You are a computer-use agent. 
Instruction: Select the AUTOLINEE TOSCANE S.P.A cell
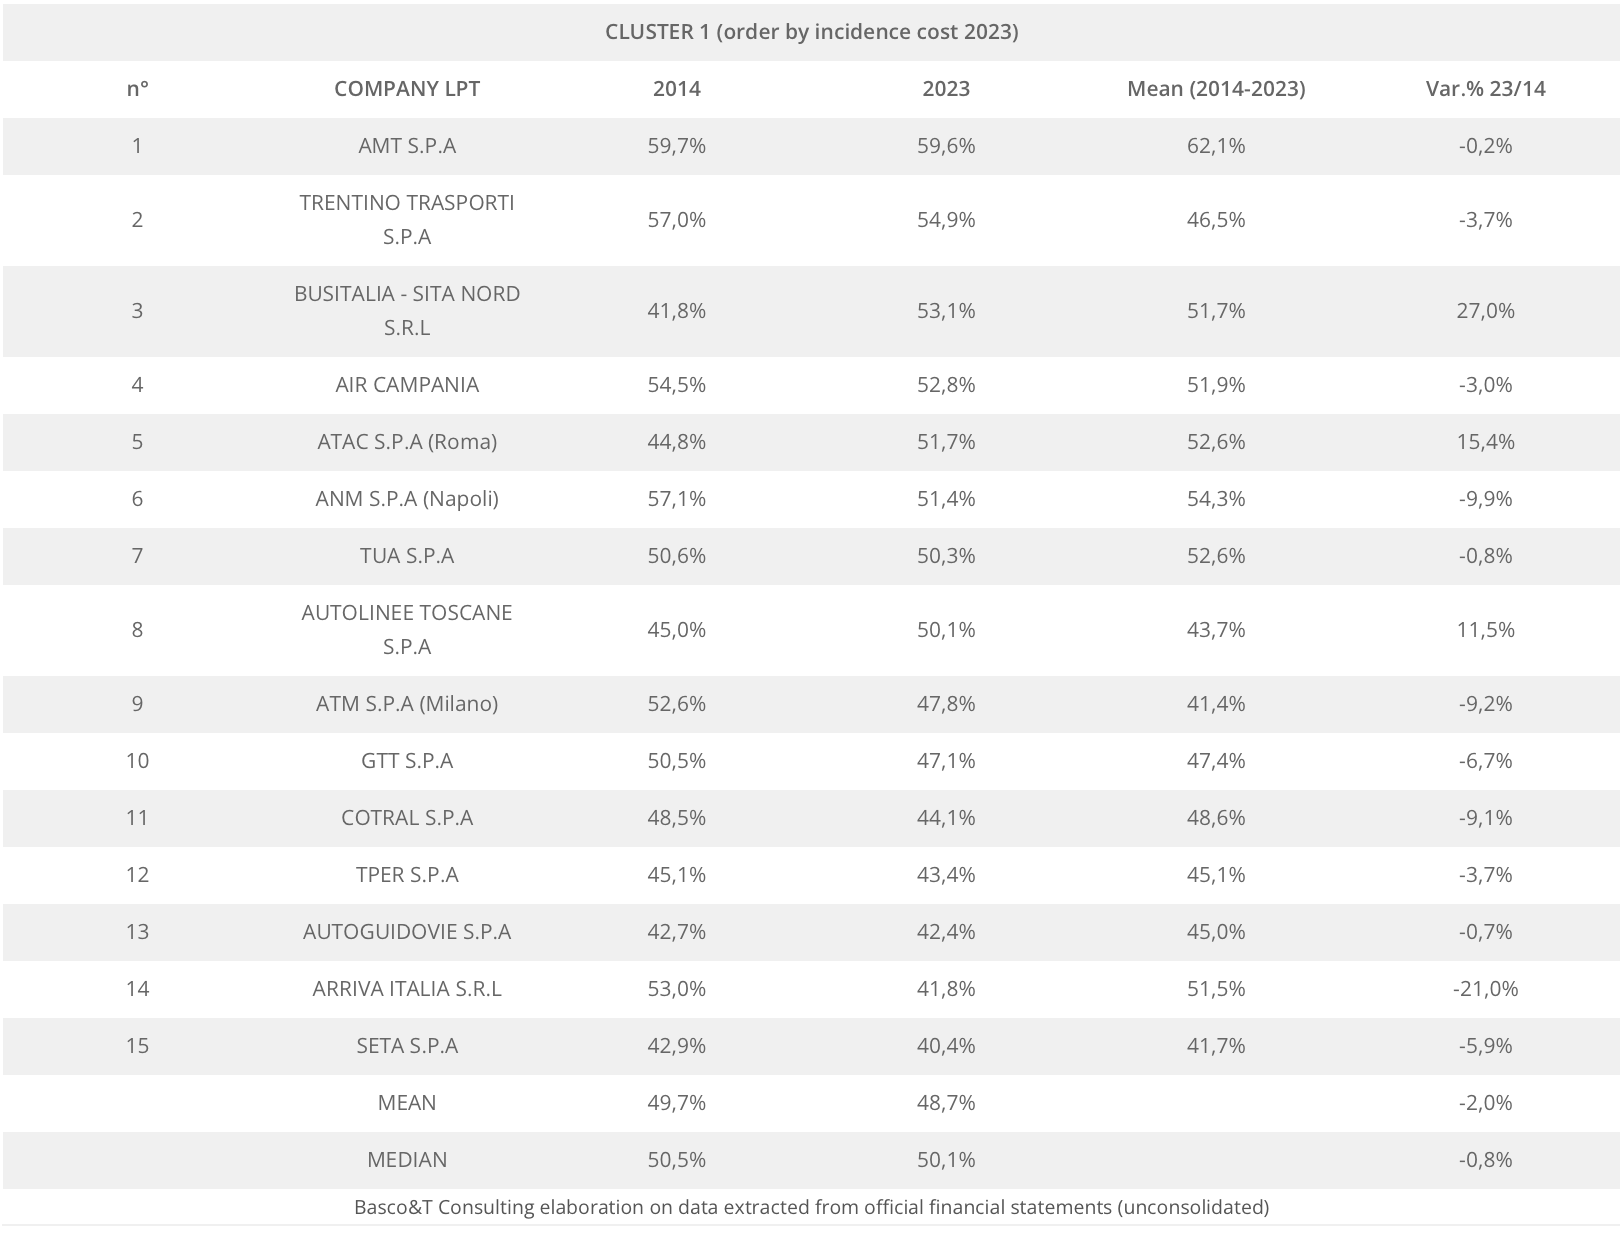pos(406,629)
